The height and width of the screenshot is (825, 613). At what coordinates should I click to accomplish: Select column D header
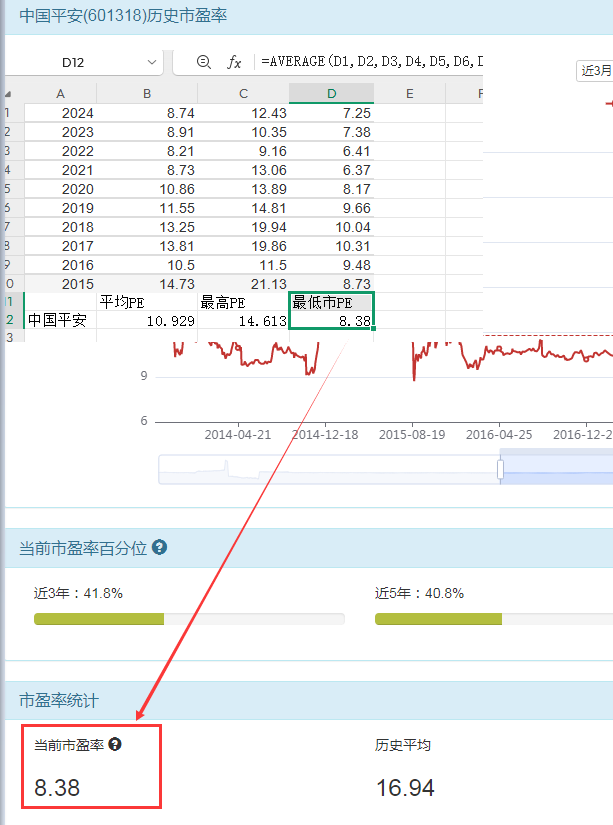pos(331,94)
